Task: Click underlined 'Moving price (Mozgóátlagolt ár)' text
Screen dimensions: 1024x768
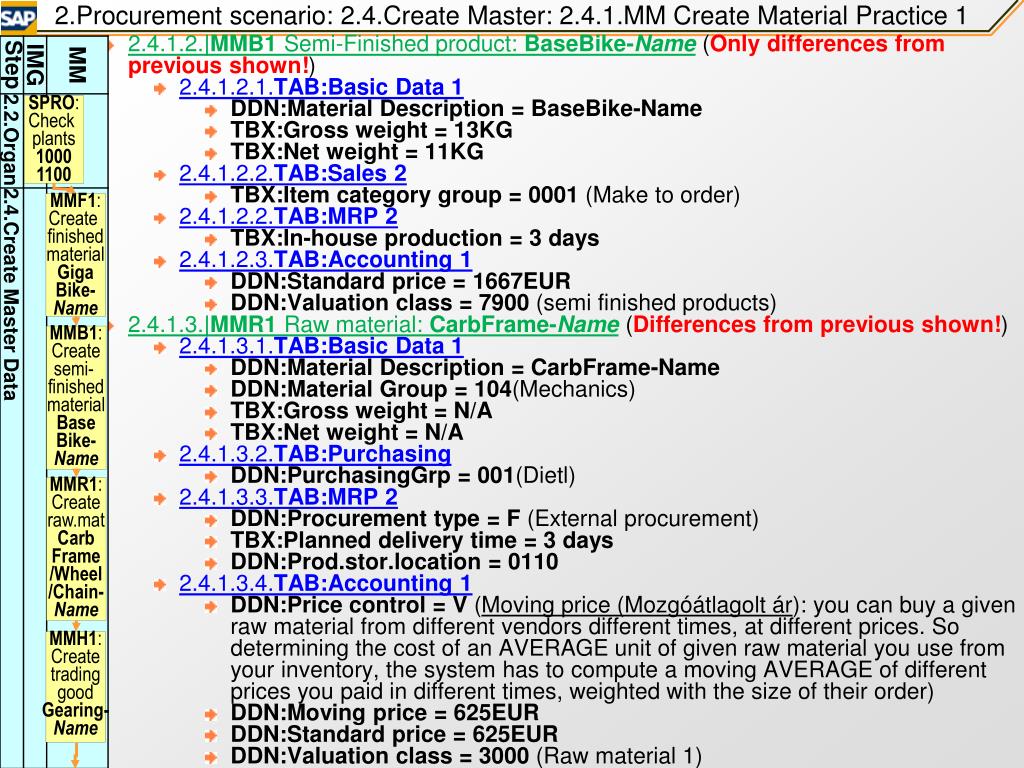Action: [x=639, y=605]
